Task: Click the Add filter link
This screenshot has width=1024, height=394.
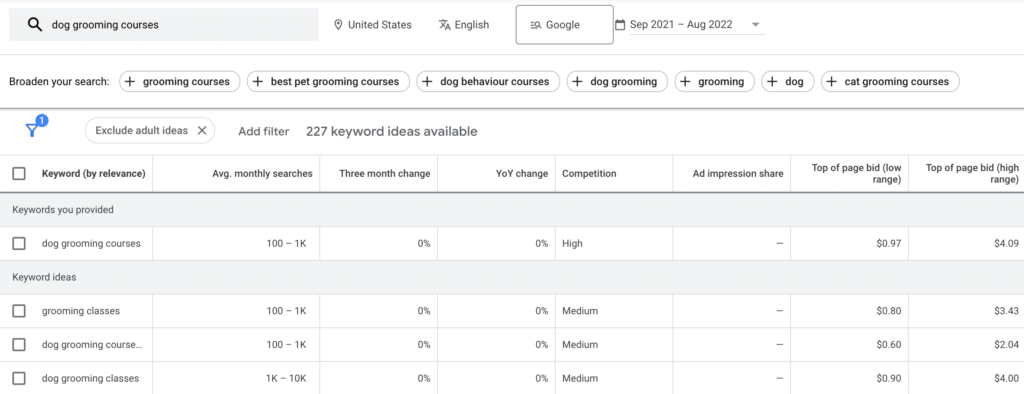Action: (263, 131)
